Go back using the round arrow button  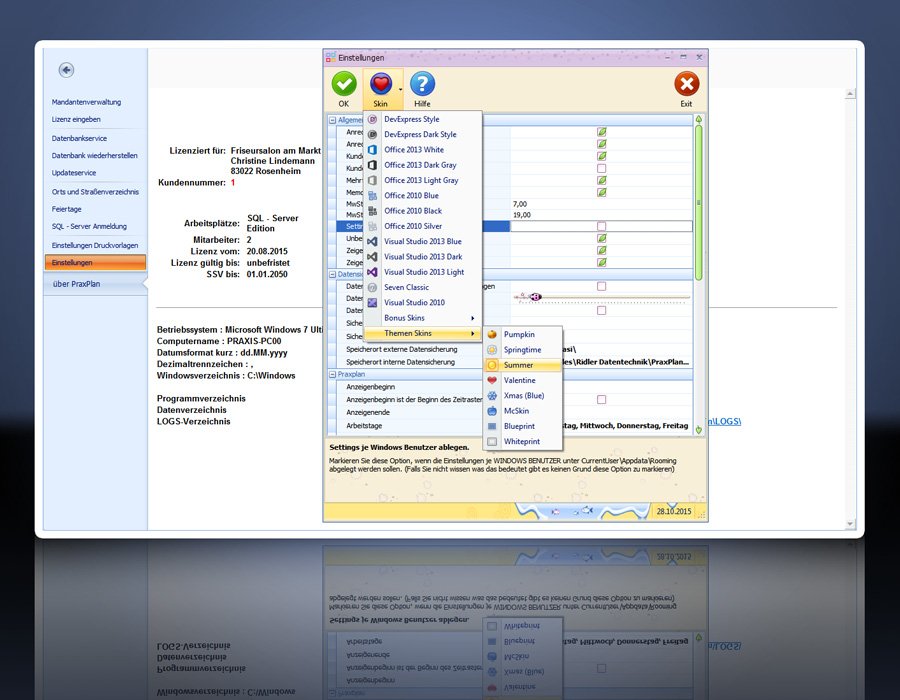coord(66,70)
